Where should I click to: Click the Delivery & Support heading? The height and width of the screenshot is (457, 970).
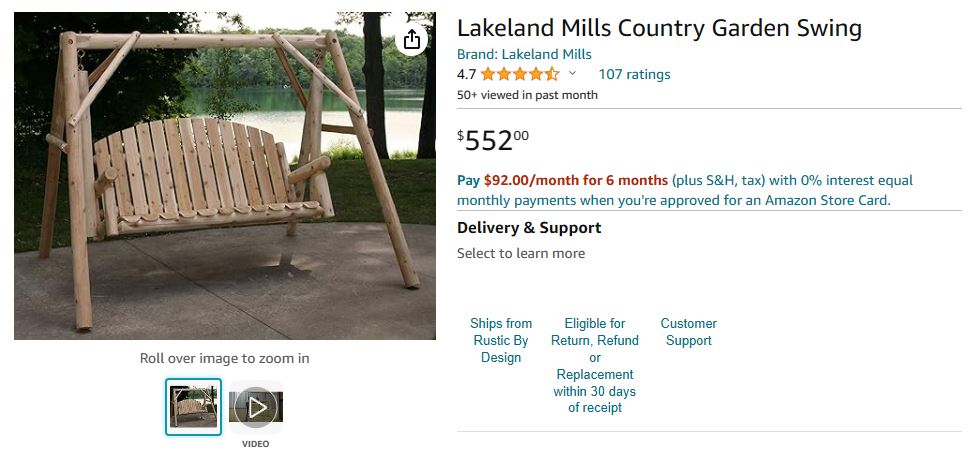click(529, 228)
